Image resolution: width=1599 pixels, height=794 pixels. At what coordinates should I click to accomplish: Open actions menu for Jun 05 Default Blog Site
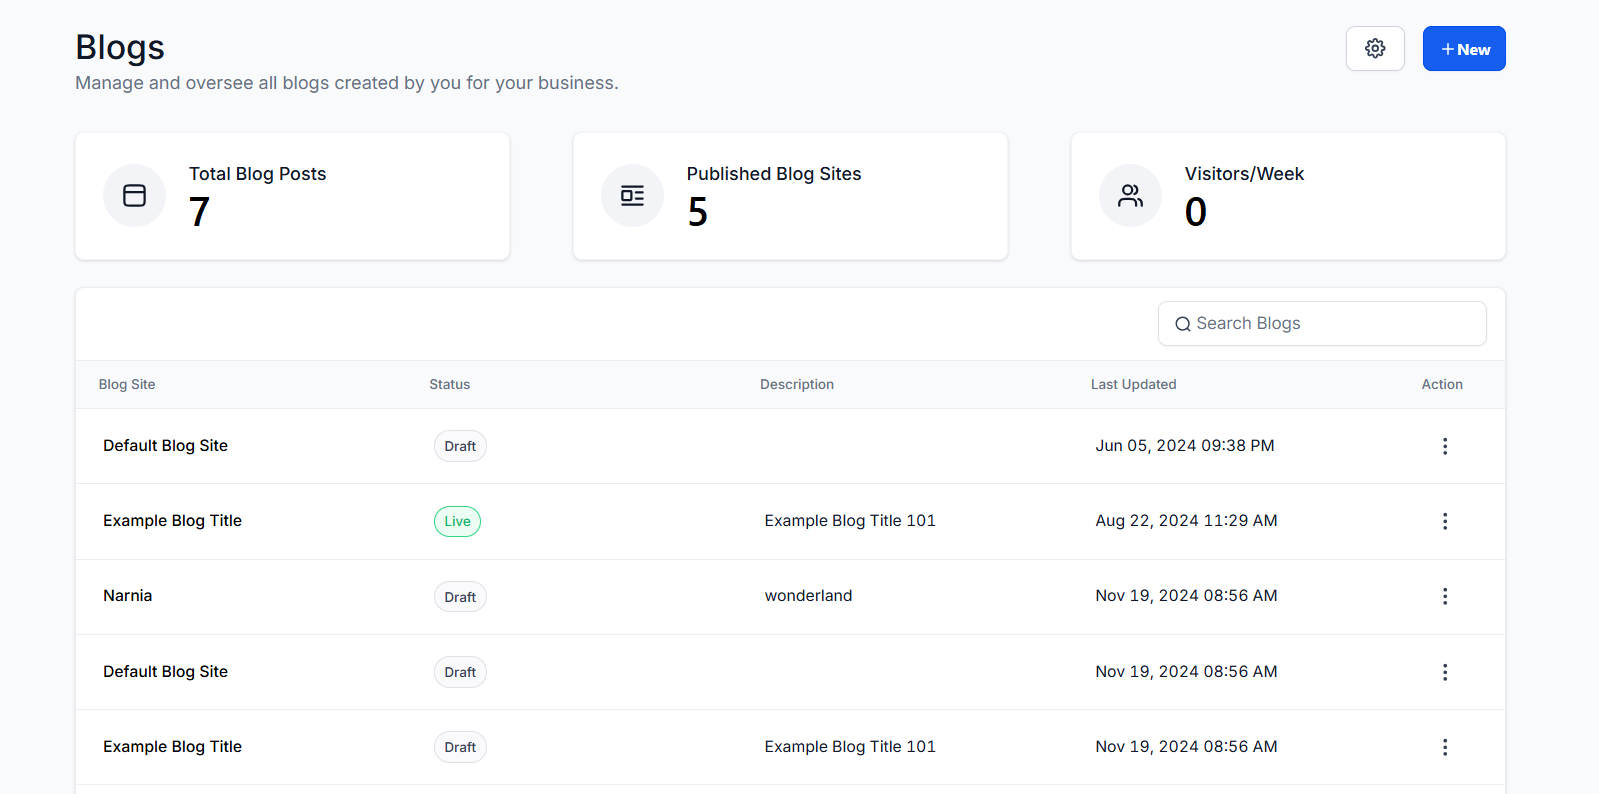(1444, 446)
